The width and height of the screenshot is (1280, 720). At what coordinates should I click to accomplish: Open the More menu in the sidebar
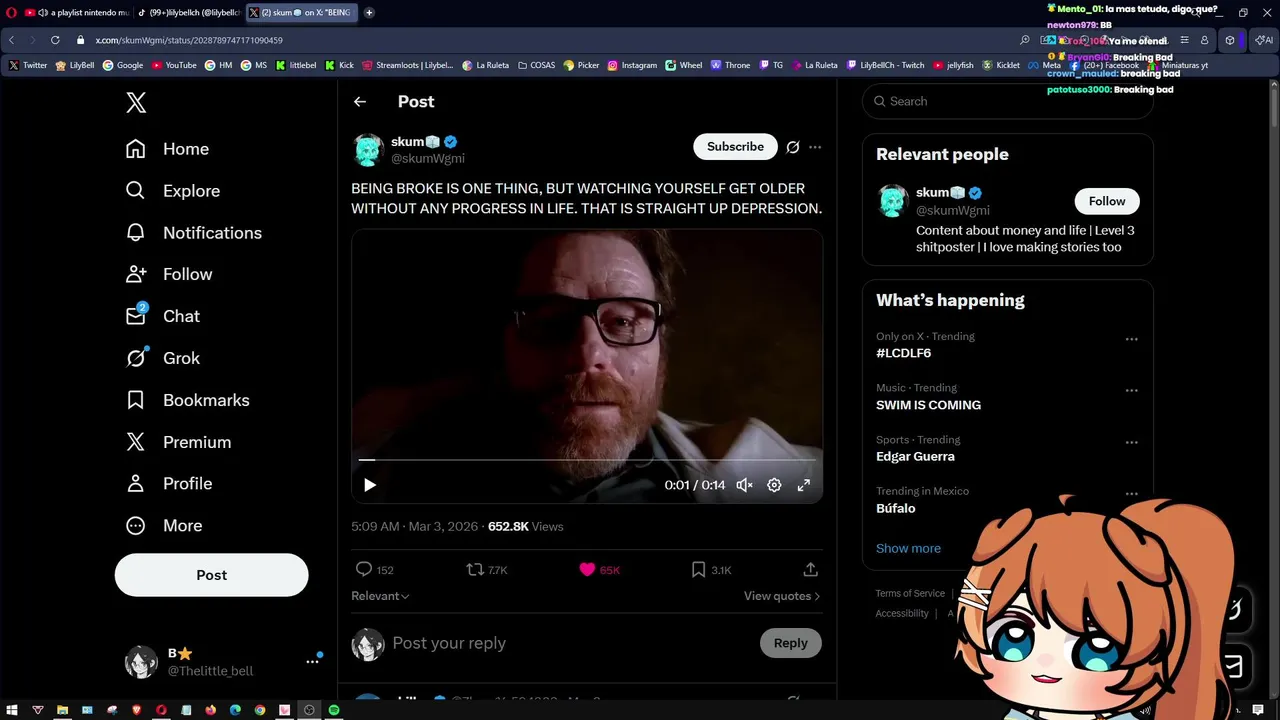(x=163, y=526)
